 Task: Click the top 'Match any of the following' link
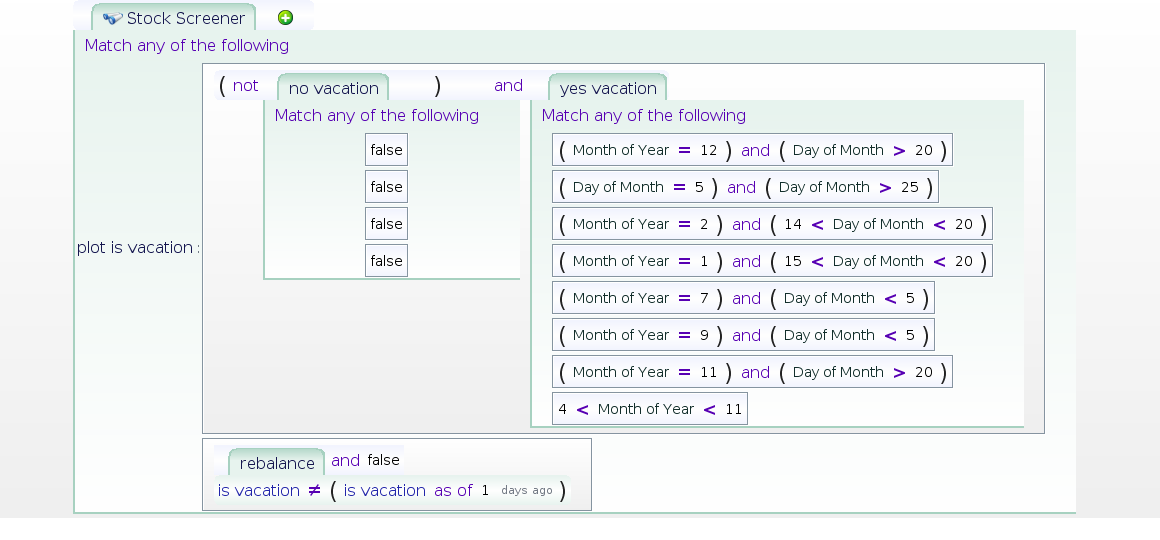tap(186, 45)
